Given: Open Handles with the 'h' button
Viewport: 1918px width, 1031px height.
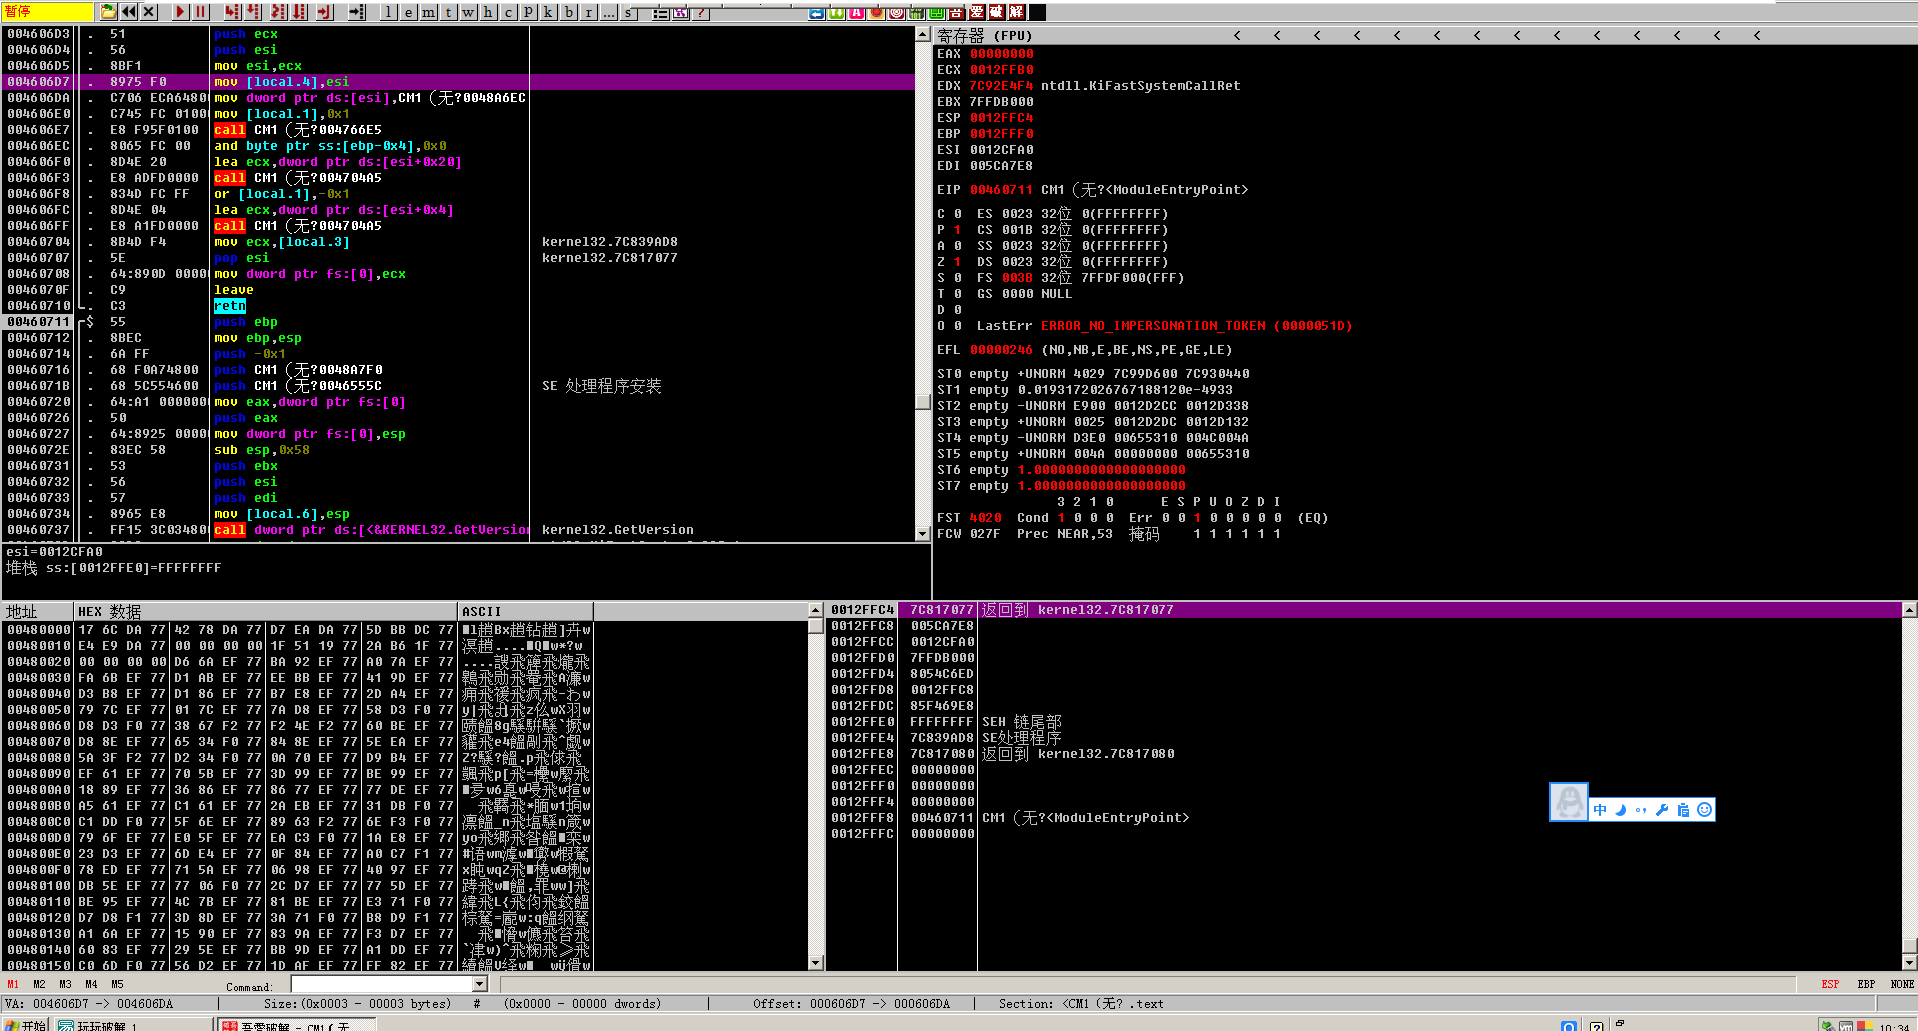Looking at the screenshot, I should 488,12.
